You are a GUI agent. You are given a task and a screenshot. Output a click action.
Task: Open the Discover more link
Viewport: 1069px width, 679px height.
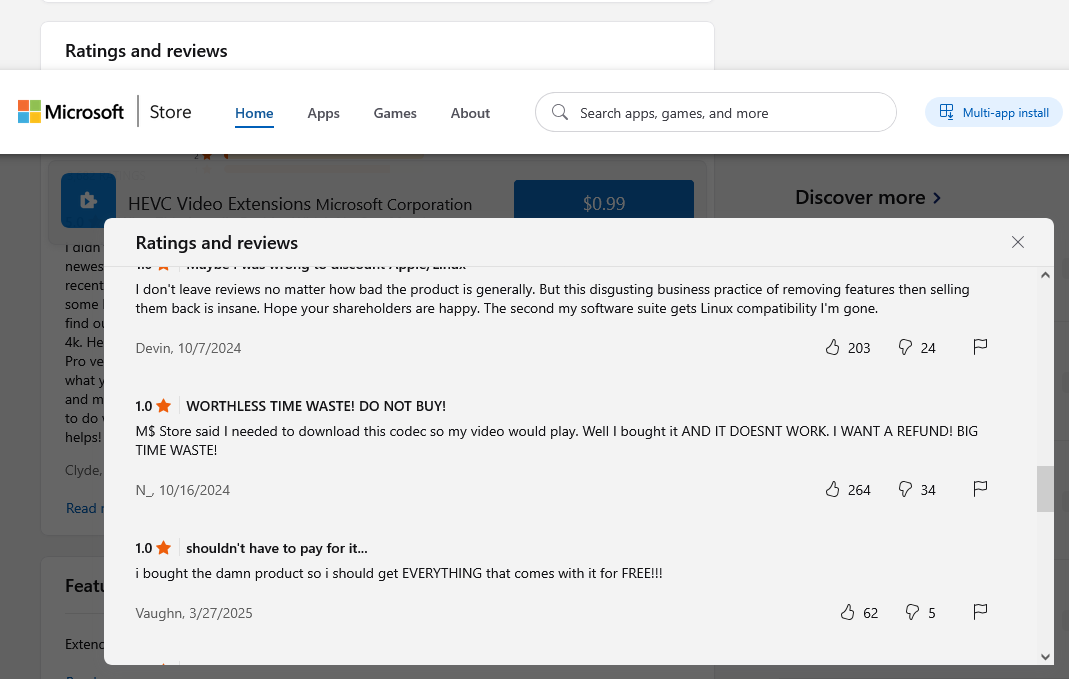tap(868, 198)
